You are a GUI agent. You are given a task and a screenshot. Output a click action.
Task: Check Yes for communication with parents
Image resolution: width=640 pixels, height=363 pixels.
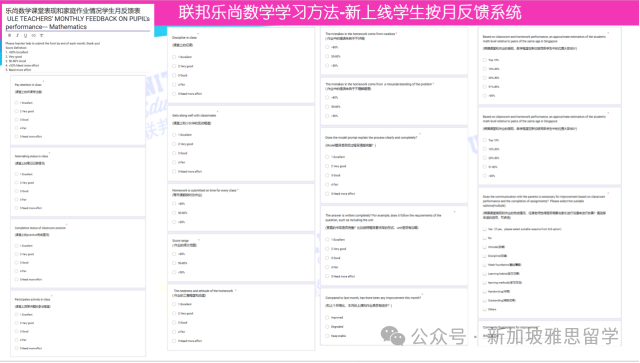(484, 229)
